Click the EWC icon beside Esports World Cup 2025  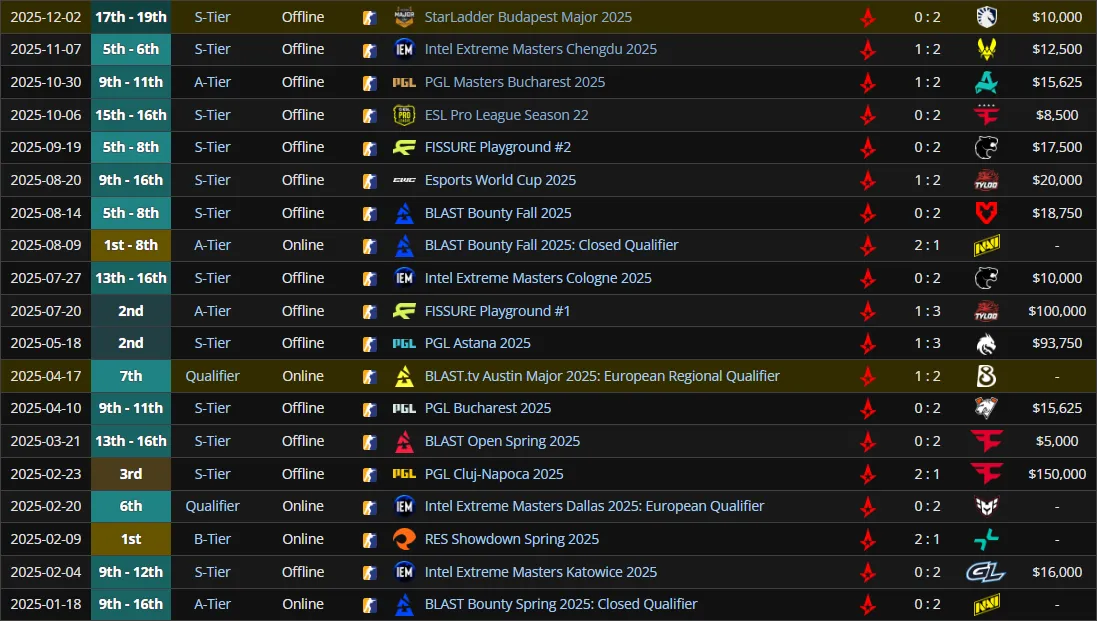pos(404,180)
